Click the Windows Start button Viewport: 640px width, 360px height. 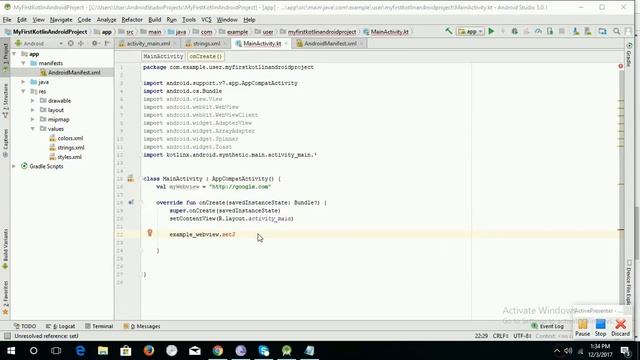11,351
